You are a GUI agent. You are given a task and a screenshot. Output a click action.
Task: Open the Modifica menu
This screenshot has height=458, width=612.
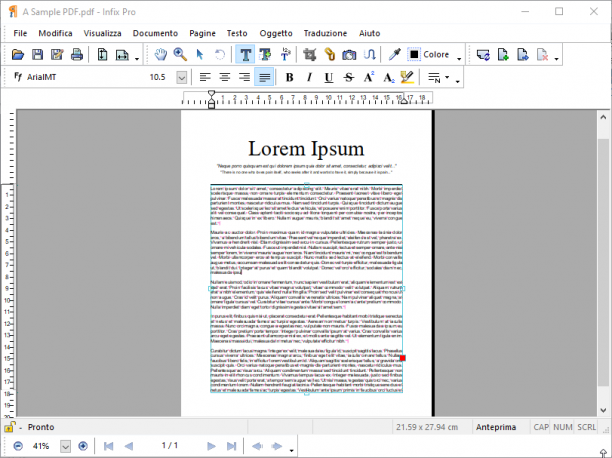(55, 33)
